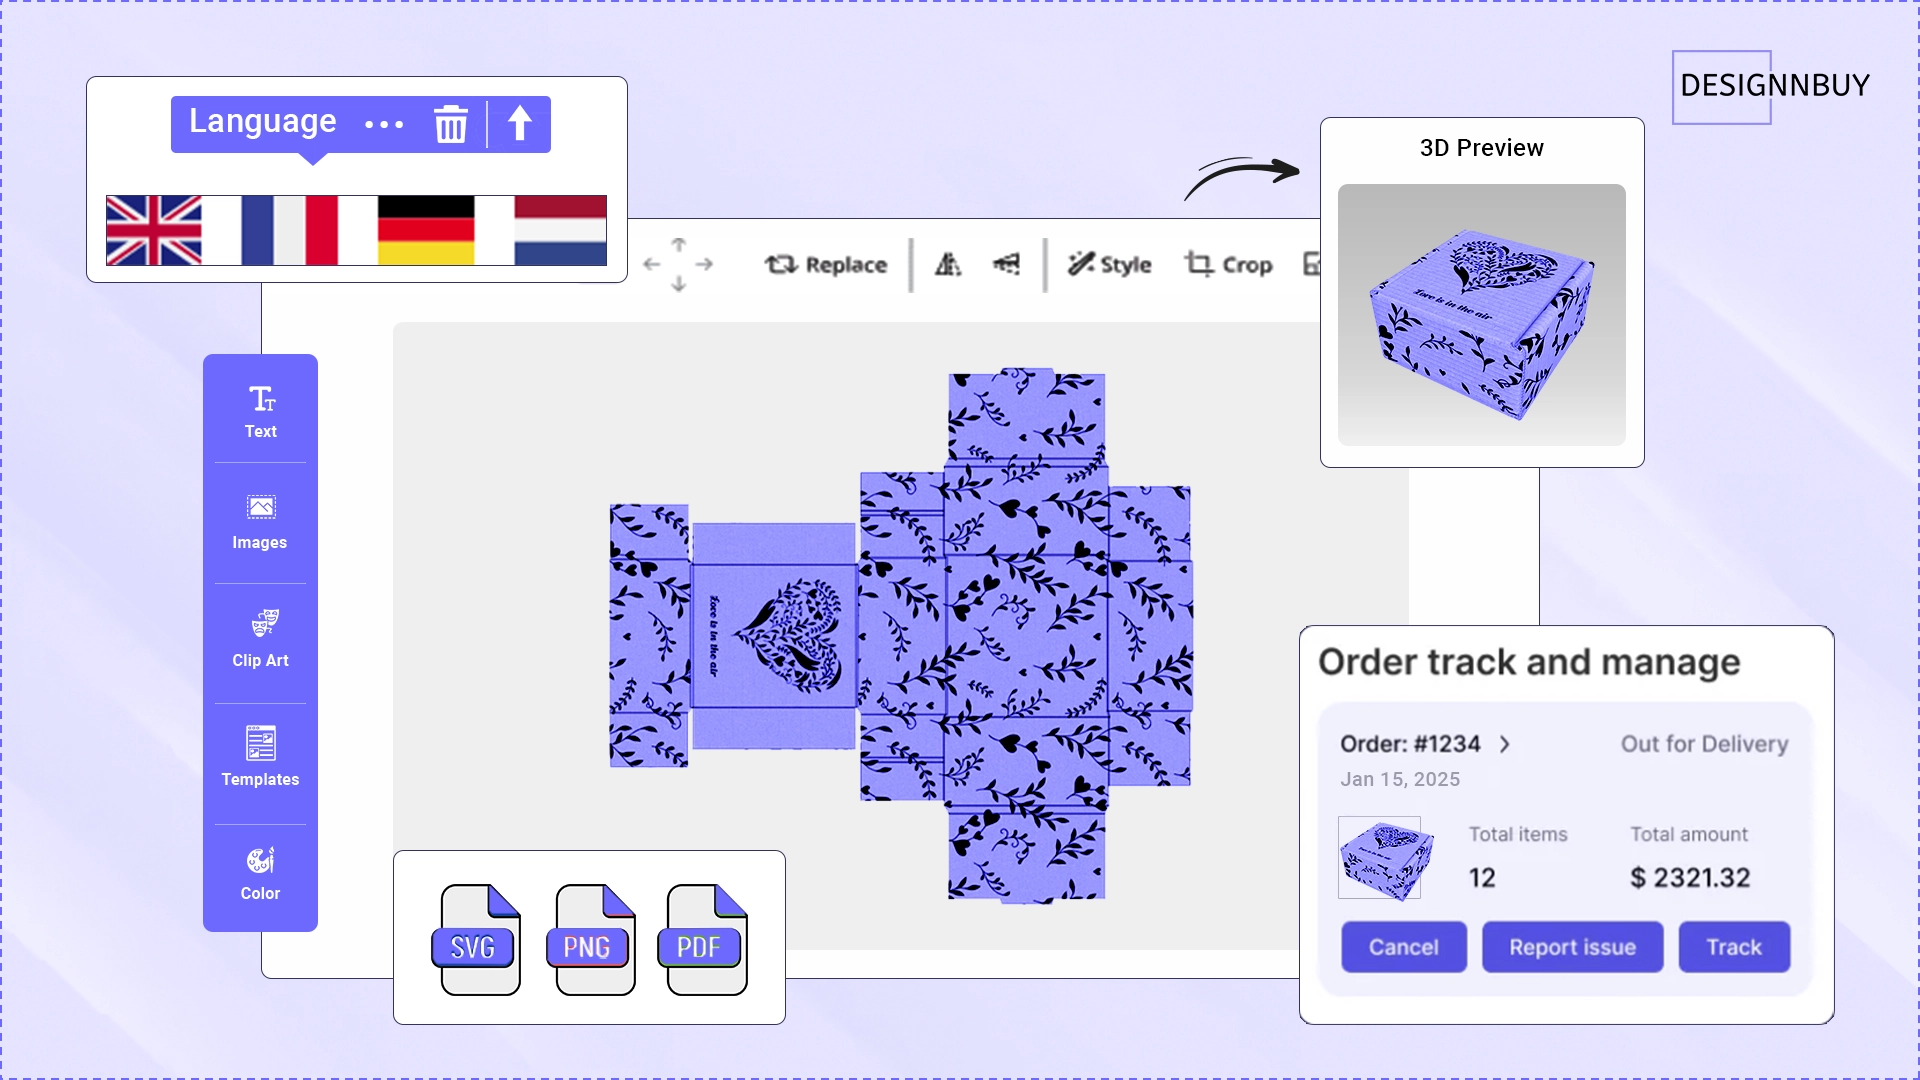Viewport: 1920px width, 1080px height.
Task: Click the move right arrow
Action: pyautogui.click(x=705, y=264)
